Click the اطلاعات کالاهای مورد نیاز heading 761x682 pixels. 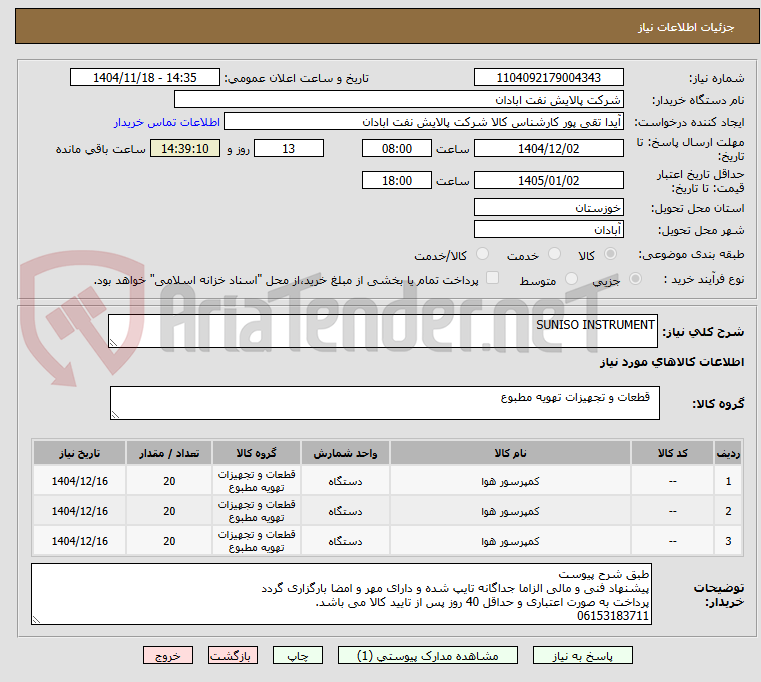672,362
